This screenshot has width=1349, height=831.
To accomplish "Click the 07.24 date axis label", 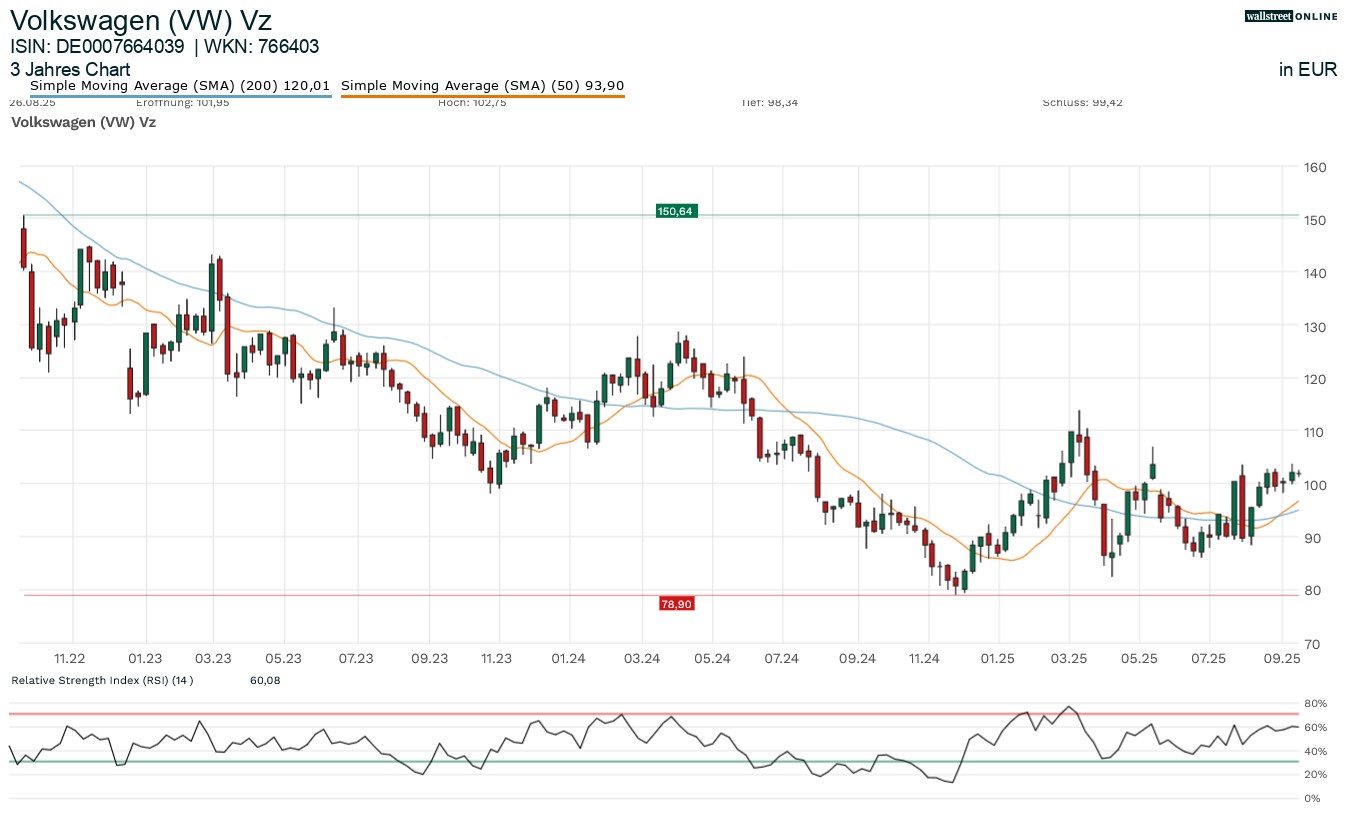I will point(782,658).
